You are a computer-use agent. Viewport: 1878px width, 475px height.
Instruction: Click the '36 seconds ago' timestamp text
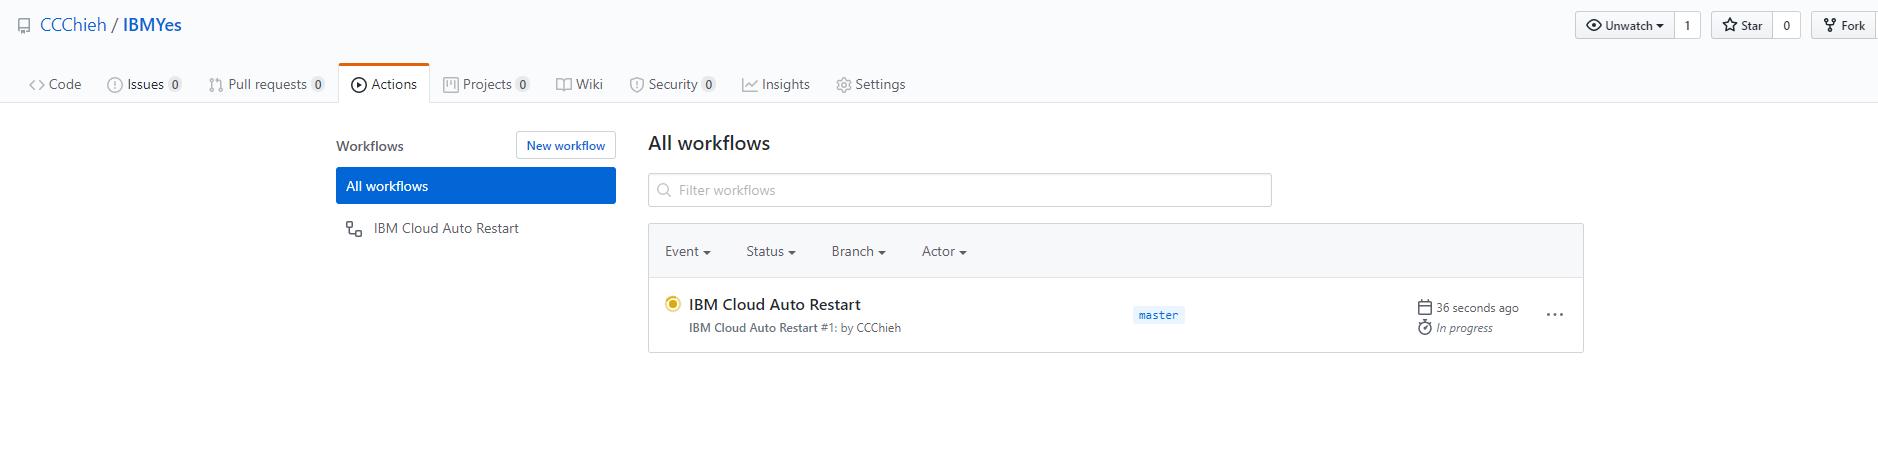pyautogui.click(x=1477, y=308)
